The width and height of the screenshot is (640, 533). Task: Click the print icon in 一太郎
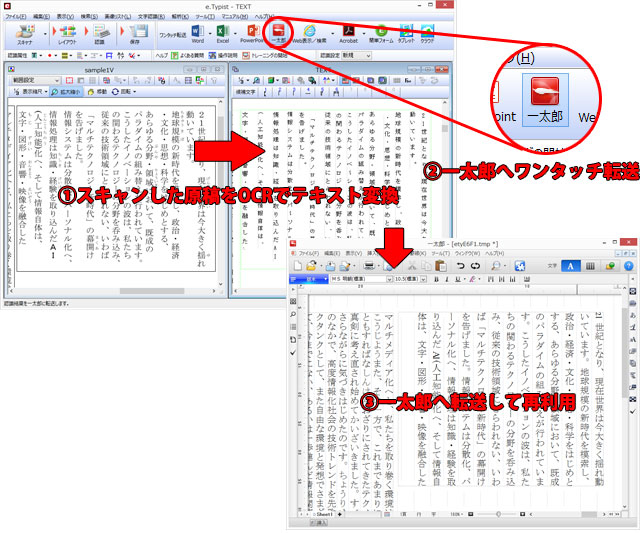pyautogui.click(x=369, y=266)
